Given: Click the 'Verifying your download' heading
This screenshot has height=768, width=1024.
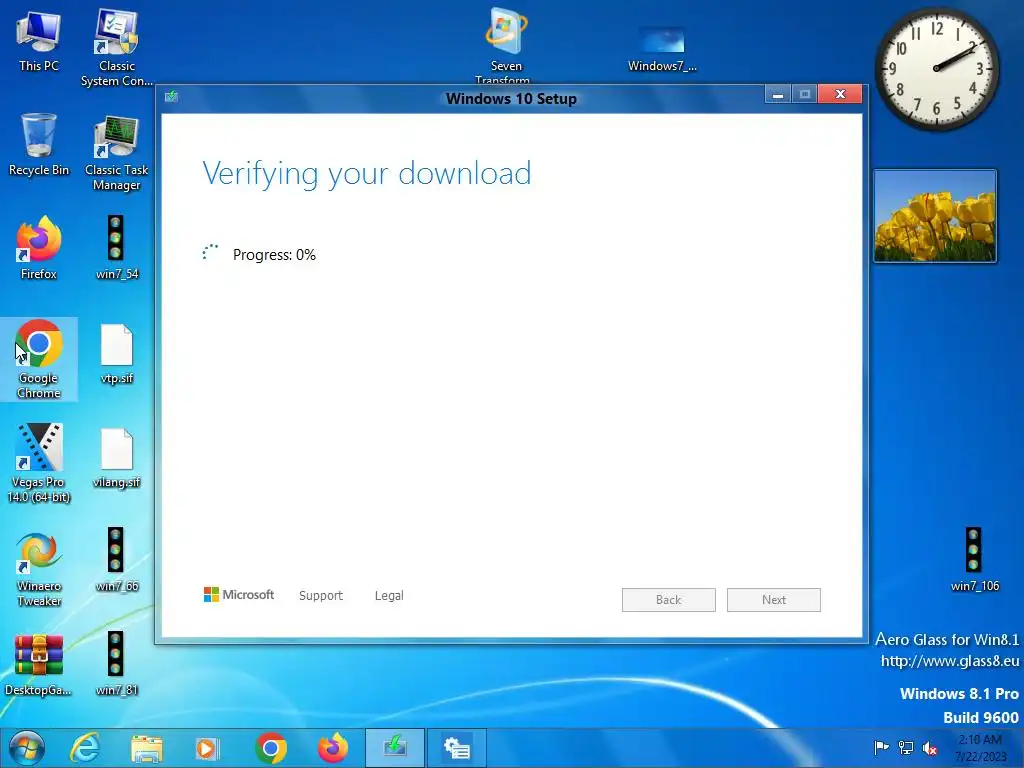Looking at the screenshot, I should point(366,174).
